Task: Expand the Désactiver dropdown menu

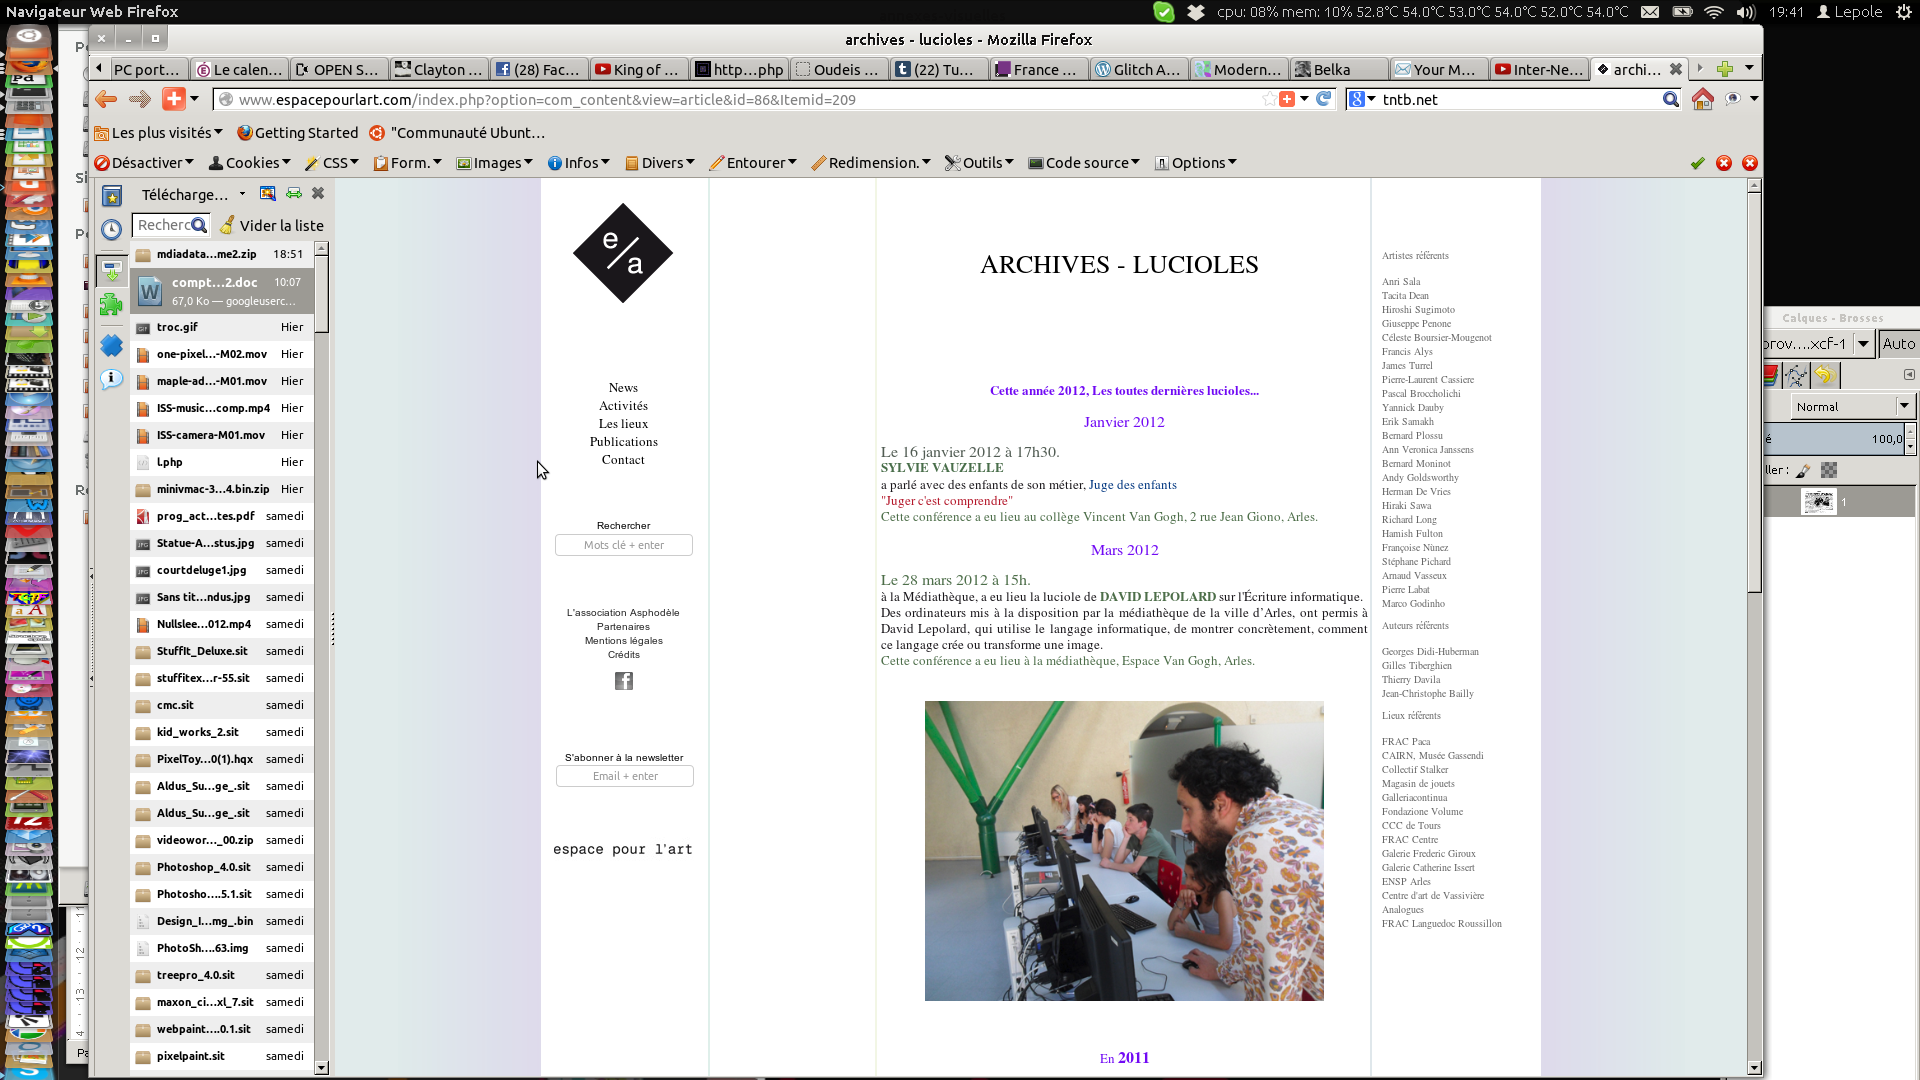Action: [144, 163]
